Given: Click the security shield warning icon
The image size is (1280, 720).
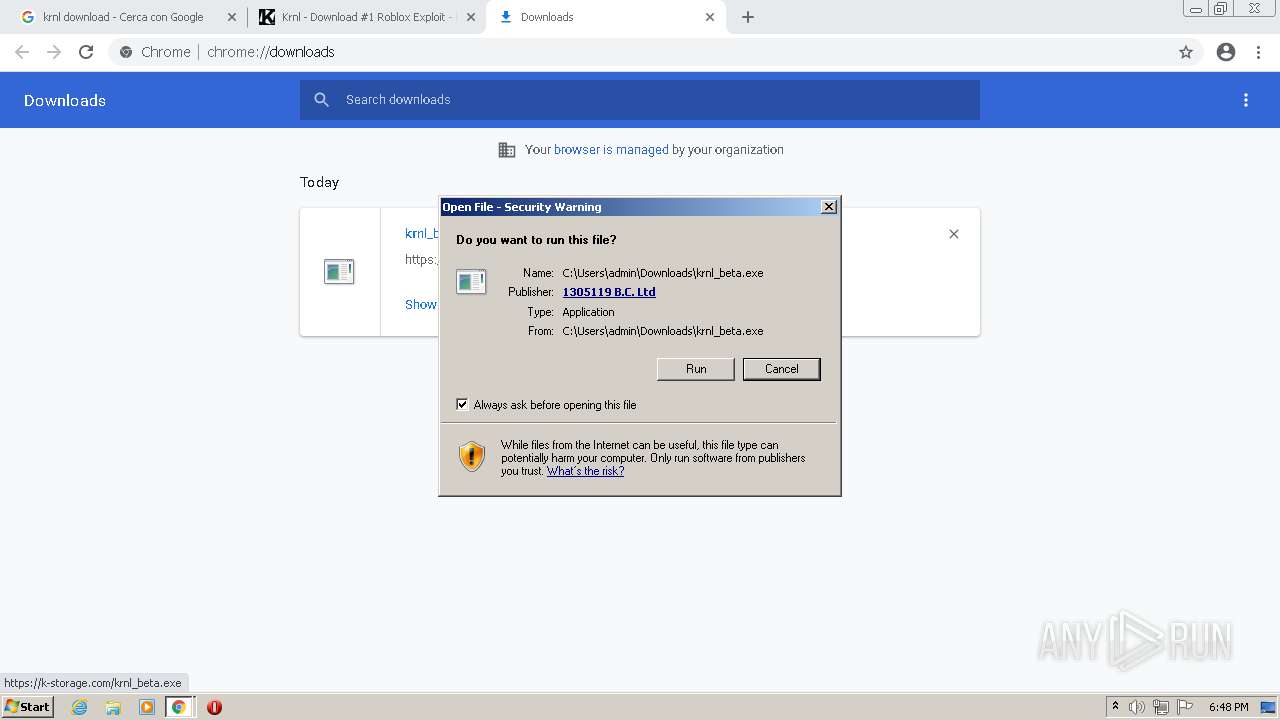Looking at the screenshot, I should tap(472, 457).
